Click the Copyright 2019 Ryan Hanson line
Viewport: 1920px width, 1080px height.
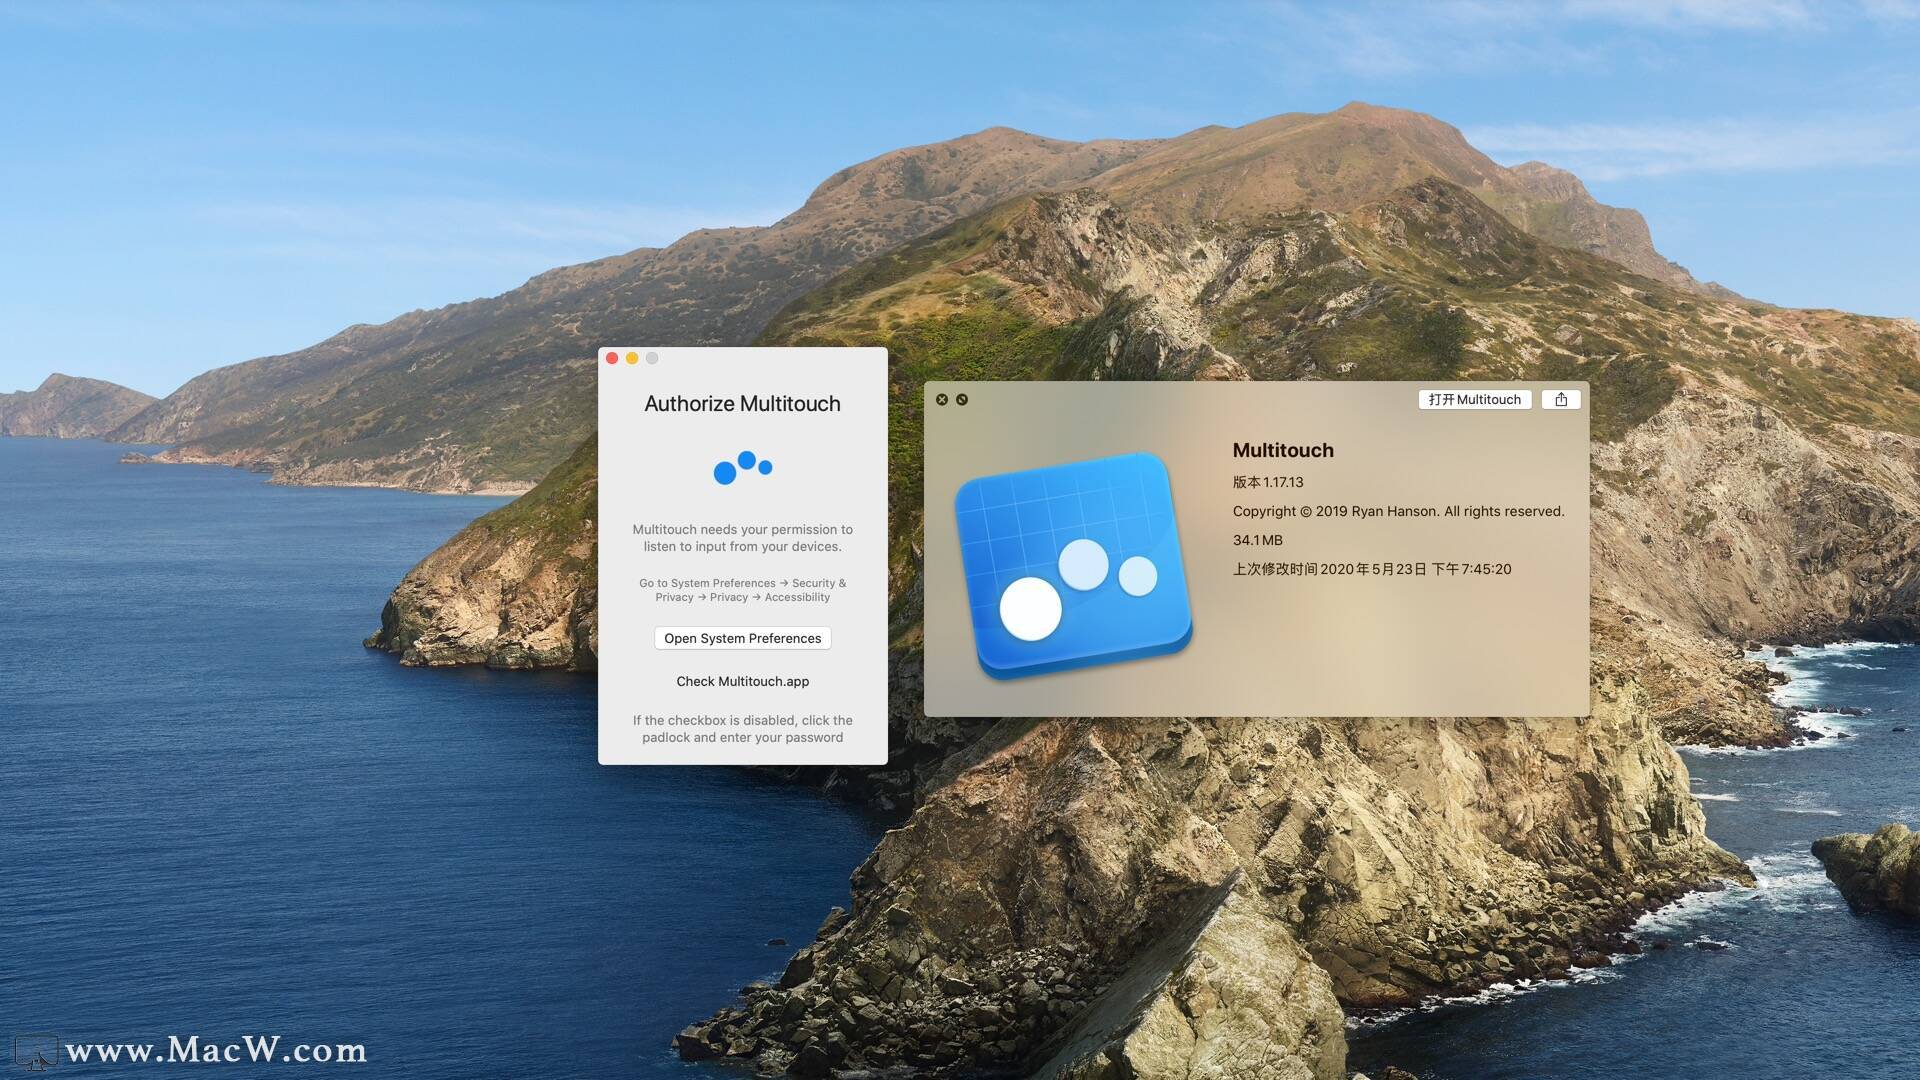click(1398, 511)
